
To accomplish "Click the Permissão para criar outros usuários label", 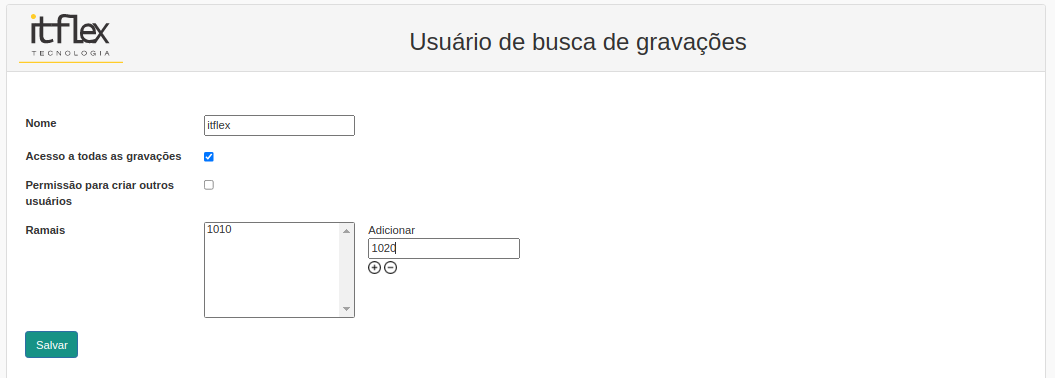I will coord(100,193).
